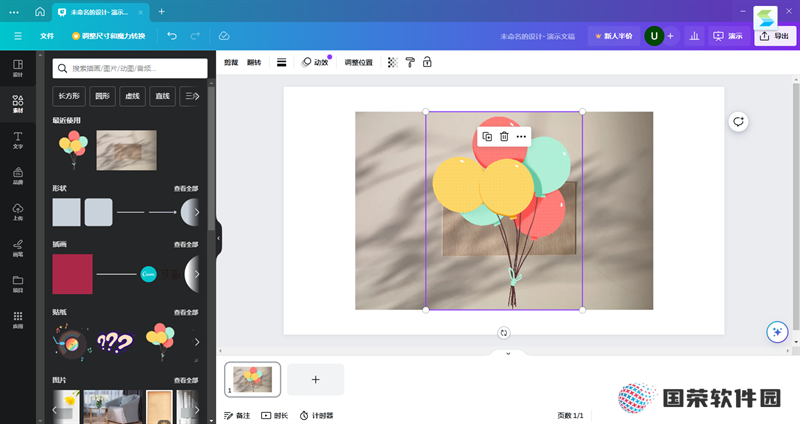Image resolution: width=800 pixels, height=424 pixels.
Task: Open 动效 (Animate) option
Action: [315, 62]
